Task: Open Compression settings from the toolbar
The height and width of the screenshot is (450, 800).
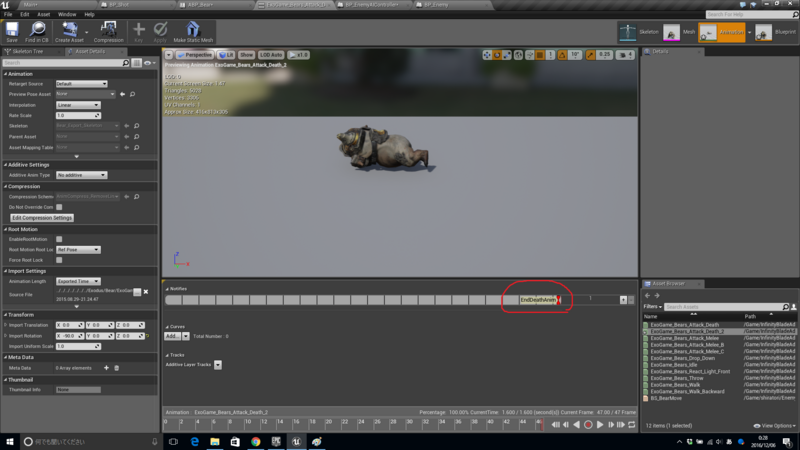Action: 108,32
